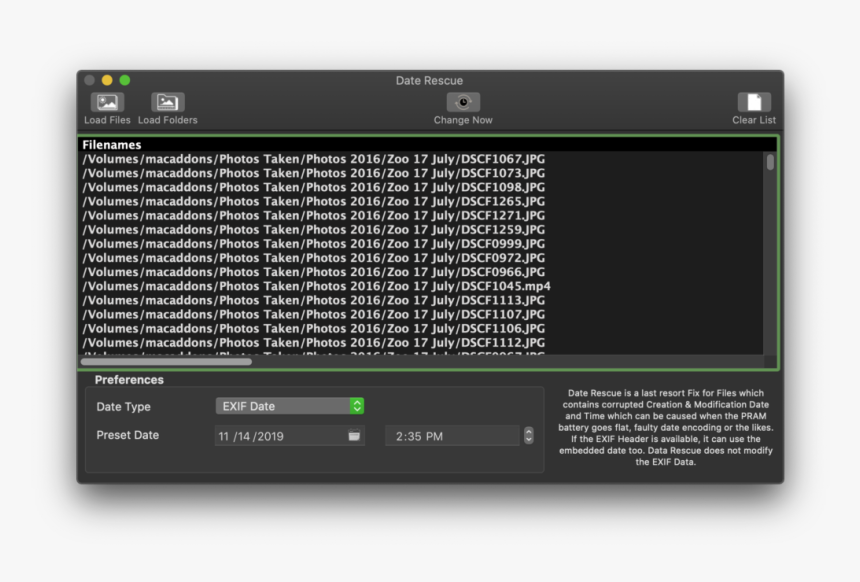The height and width of the screenshot is (582, 860).
Task: Select the row DSCF1067.JPG
Action: [421, 159]
